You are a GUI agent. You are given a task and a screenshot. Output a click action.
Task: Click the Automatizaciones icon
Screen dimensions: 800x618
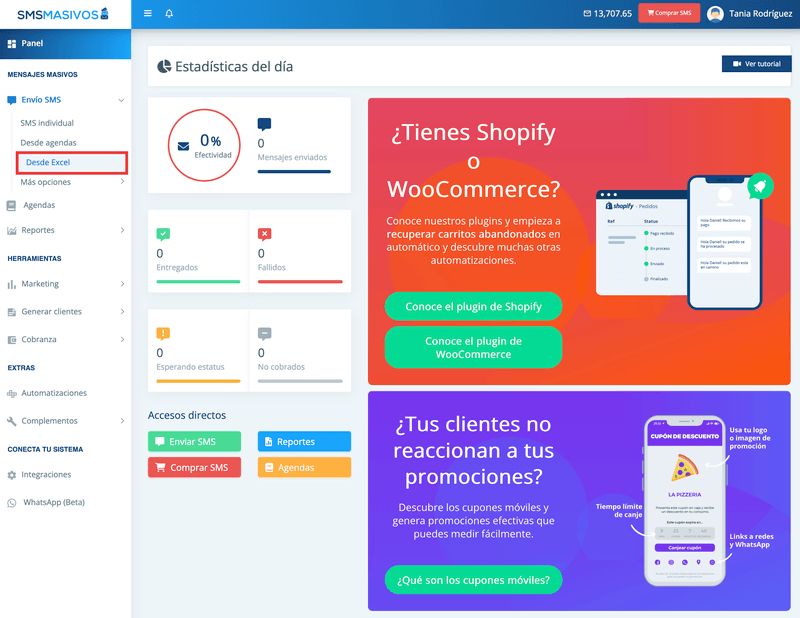click(12, 393)
